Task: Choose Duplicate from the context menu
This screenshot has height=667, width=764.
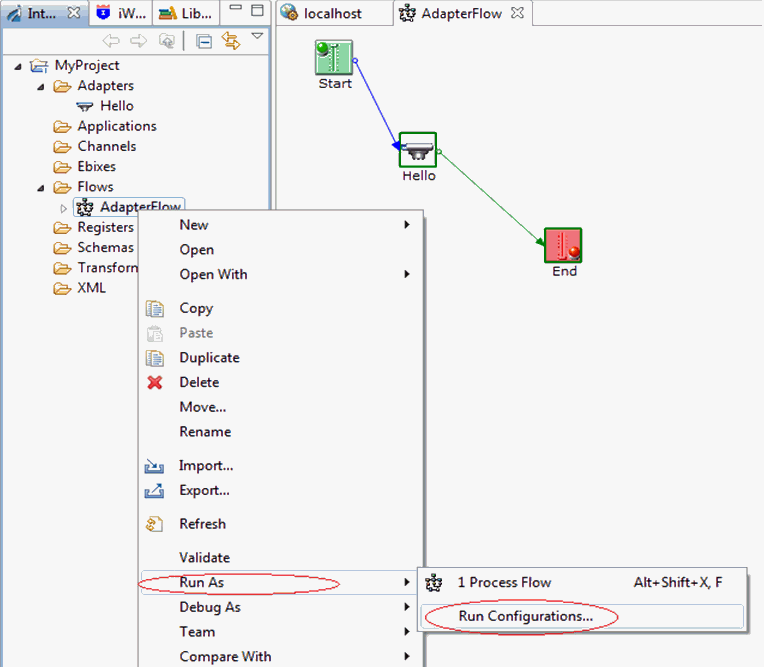Action: [281, 358]
